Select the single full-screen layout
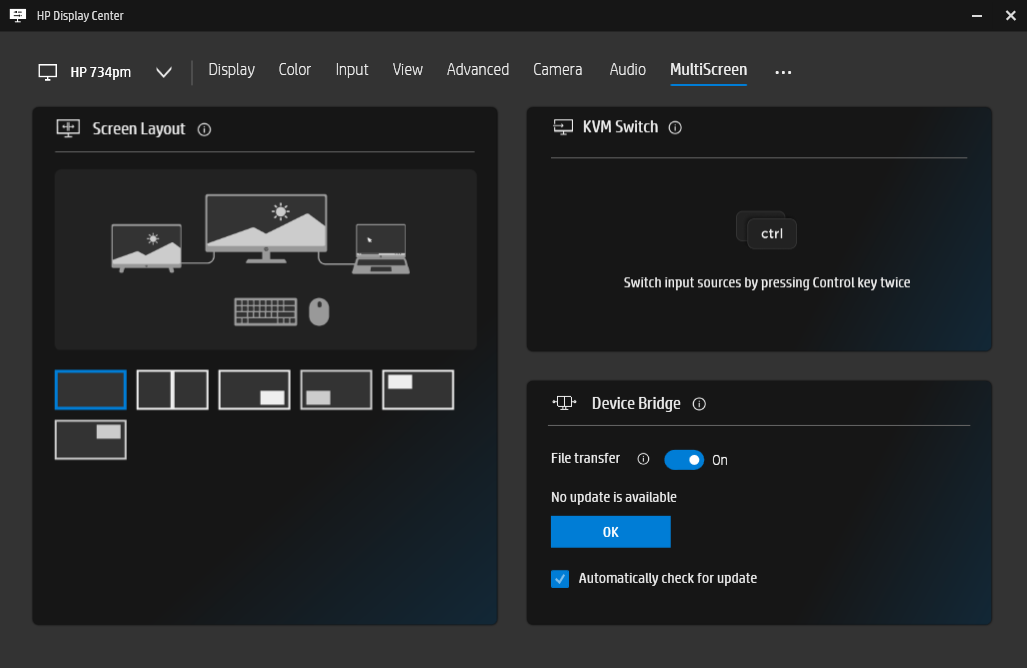 point(90,390)
